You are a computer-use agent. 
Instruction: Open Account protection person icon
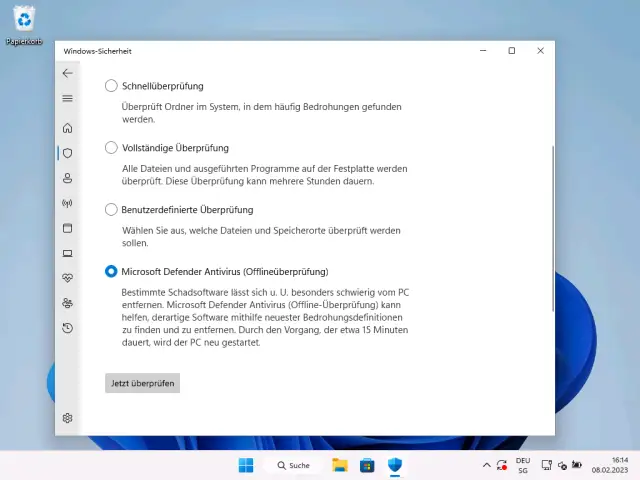68,178
